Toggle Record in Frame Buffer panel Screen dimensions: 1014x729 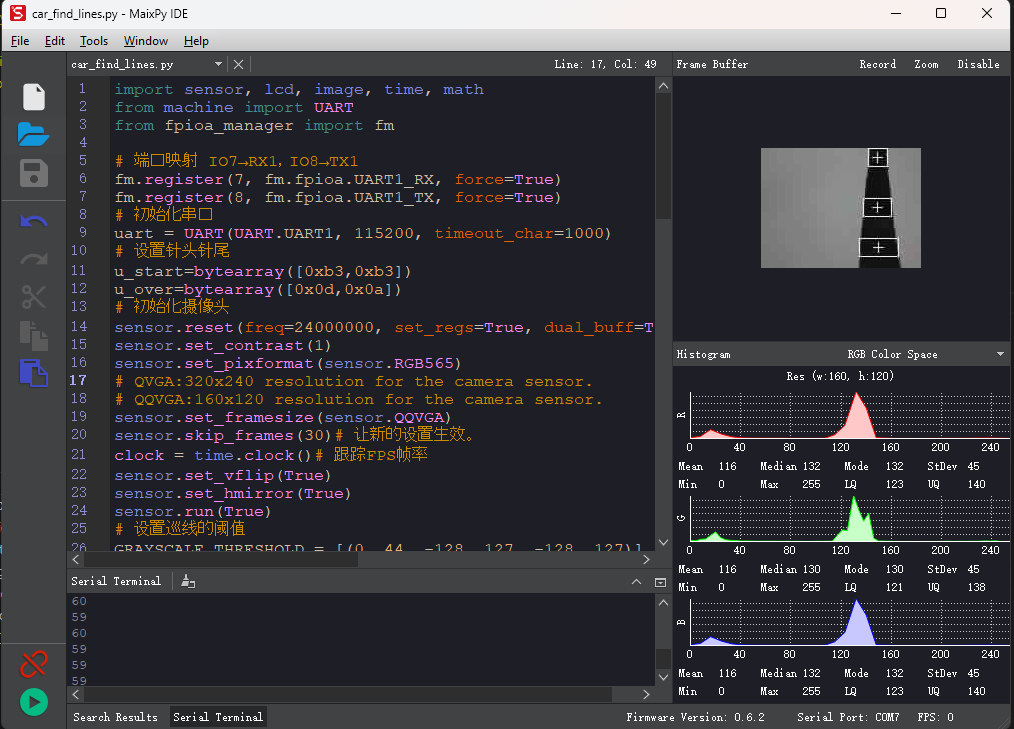click(x=877, y=64)
